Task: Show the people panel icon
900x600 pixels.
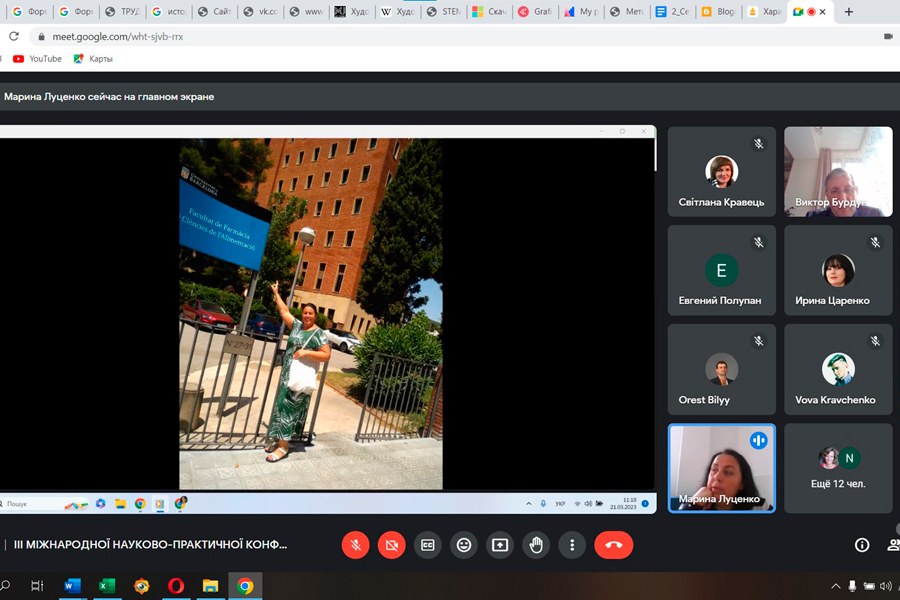Action: pos(893,545)
